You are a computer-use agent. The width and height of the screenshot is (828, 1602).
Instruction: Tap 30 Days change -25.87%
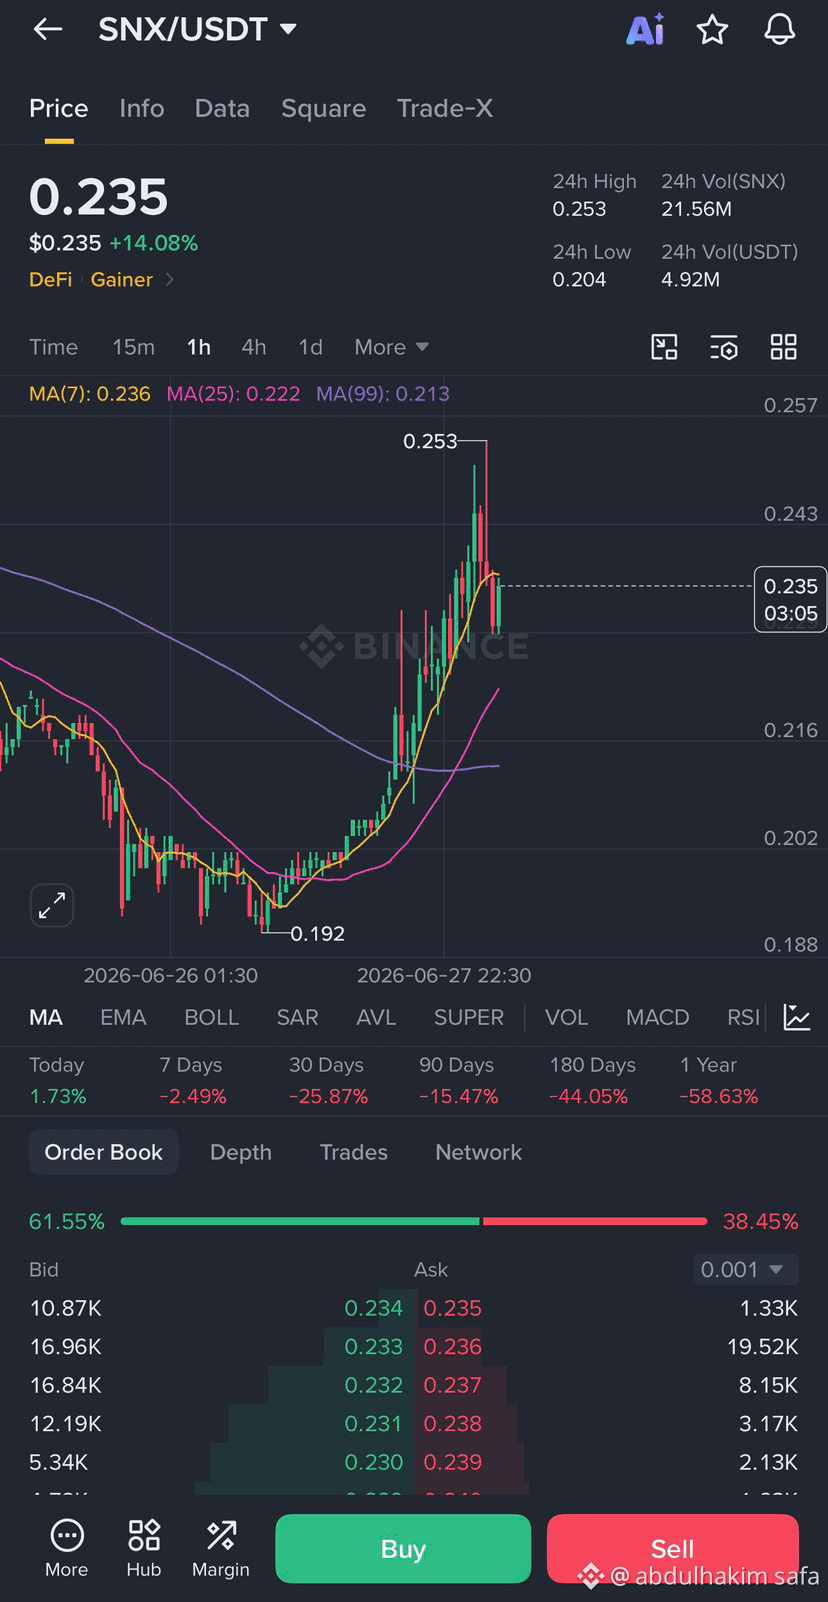[x=329, y=1096]
